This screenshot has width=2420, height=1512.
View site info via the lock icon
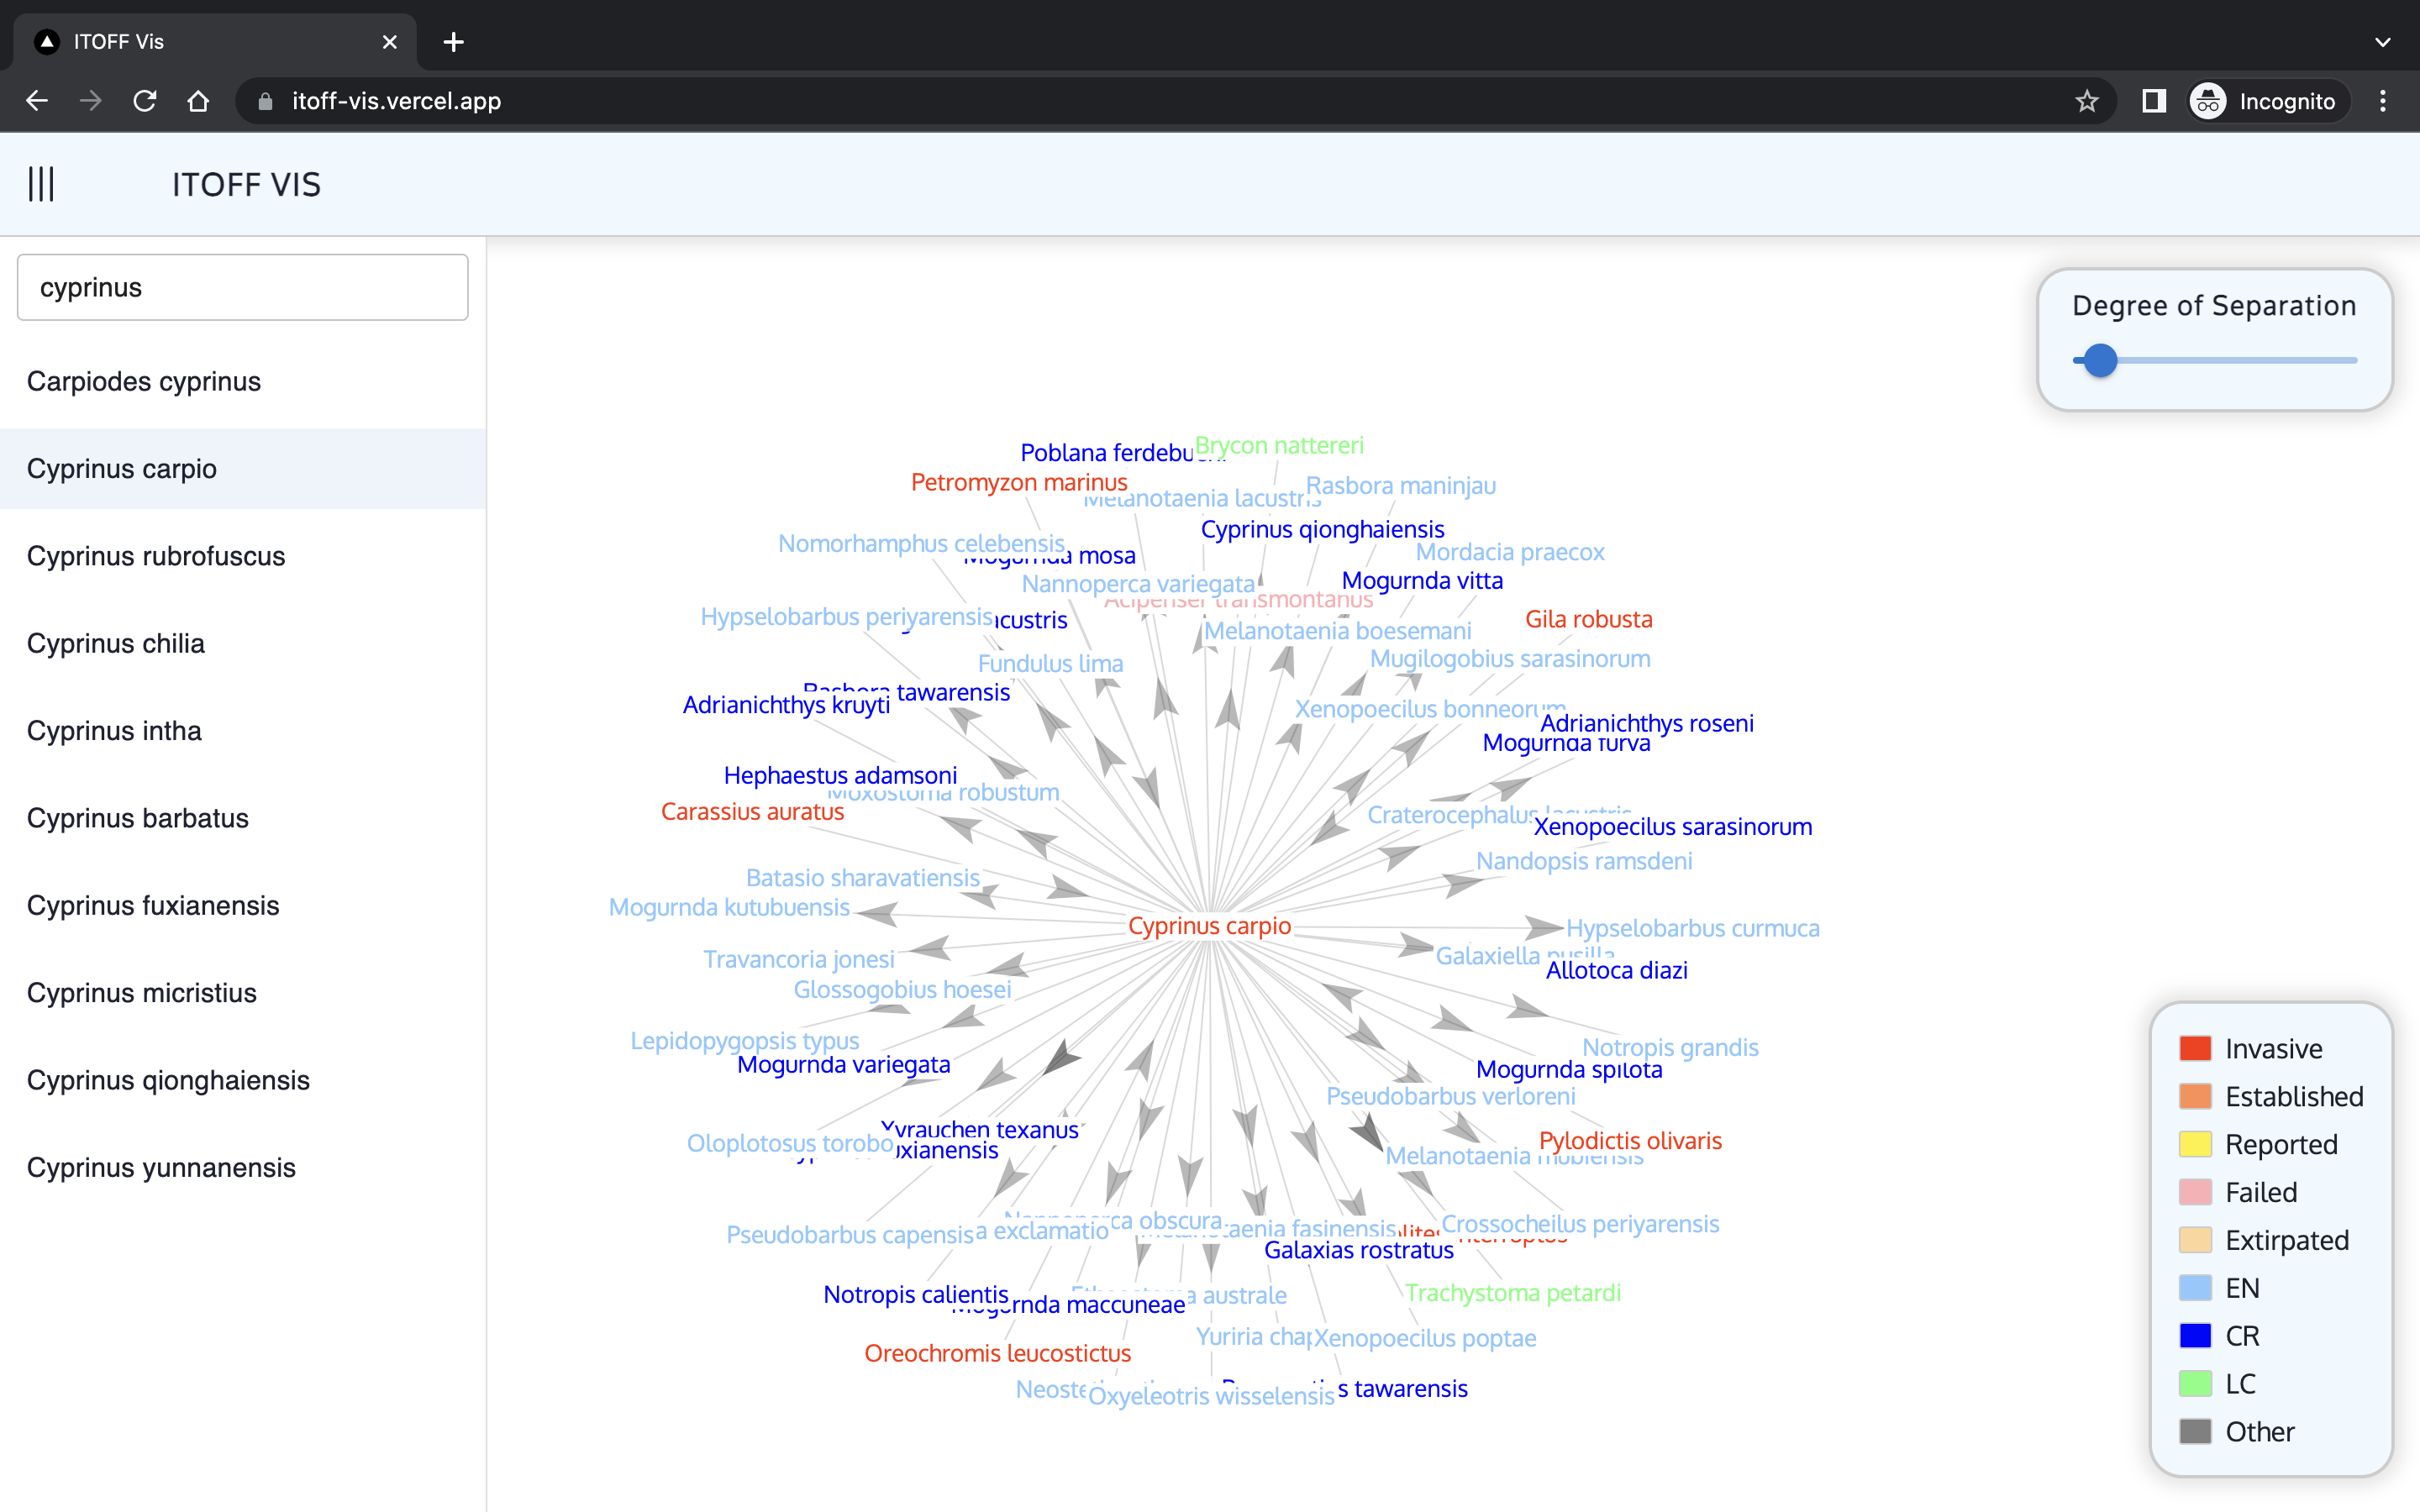point(265,101)
